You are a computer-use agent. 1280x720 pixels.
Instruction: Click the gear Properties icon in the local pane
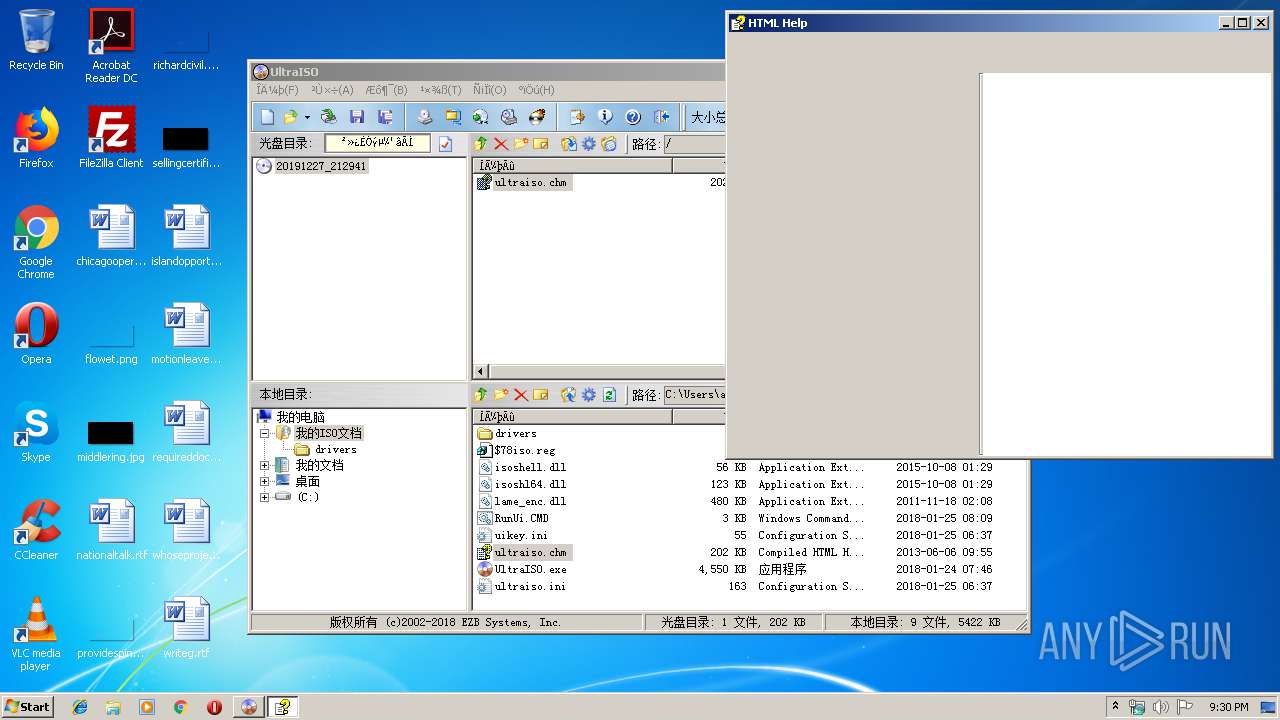point(589,395)
